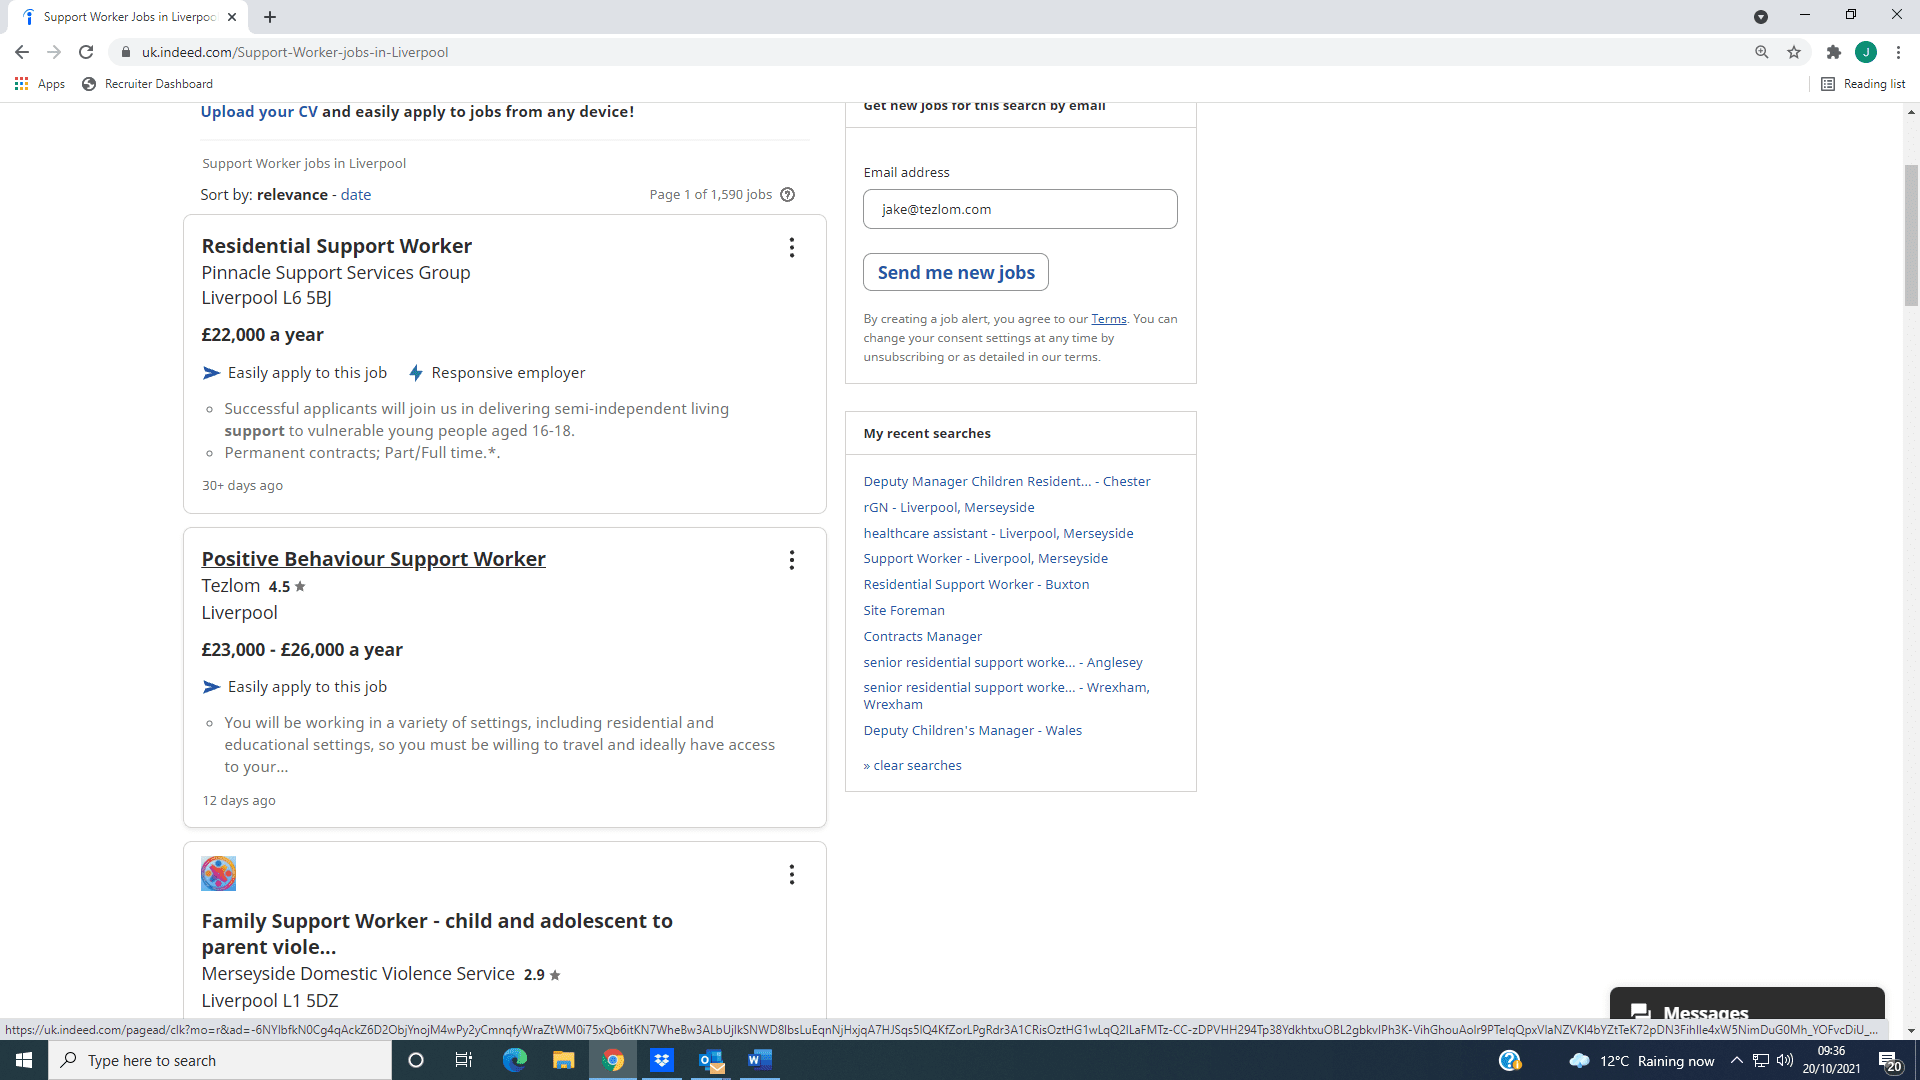Screen dimensions: 1920x1080
Task: Open the Chrome profile avatar
Action: [1865, 52]
